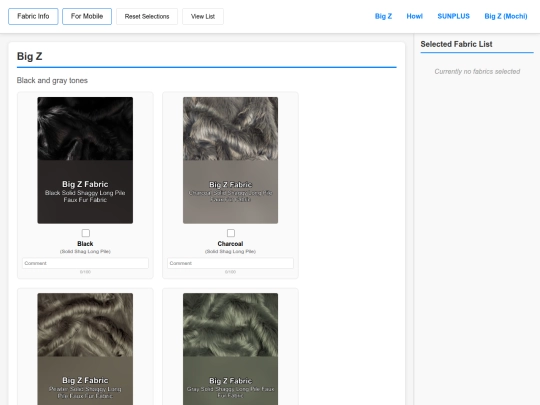Check the Black fabric checkbox
Screen dimensions: 540x405
(x=86, y=233)
